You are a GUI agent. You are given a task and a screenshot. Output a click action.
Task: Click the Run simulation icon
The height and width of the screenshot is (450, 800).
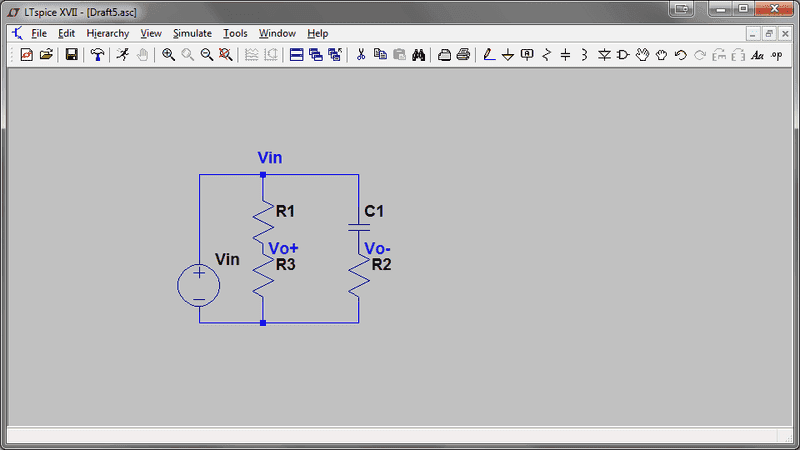(x=122, y=54)
